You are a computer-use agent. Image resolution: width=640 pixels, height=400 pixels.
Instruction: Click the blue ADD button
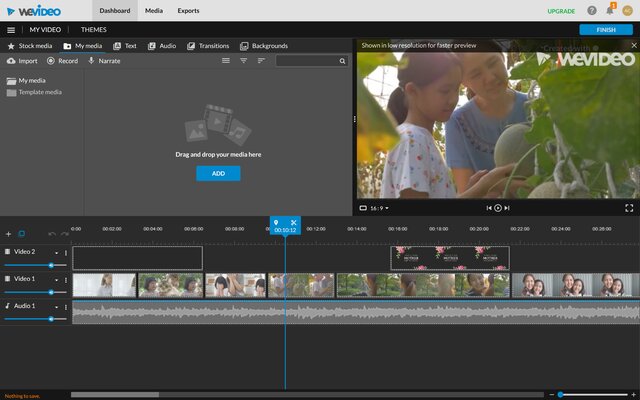click(x=218, y=173)
